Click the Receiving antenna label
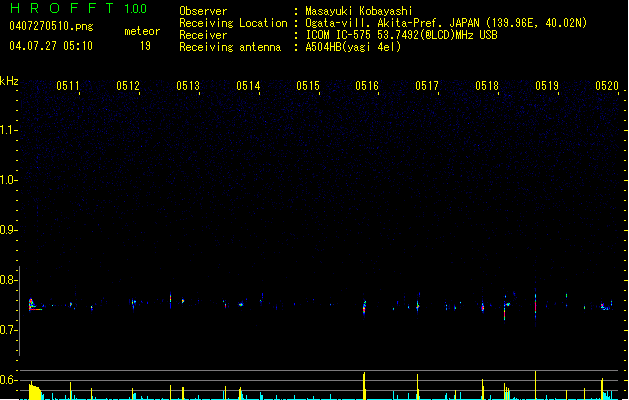The image size is (629, 400). [x=230, y=47]
